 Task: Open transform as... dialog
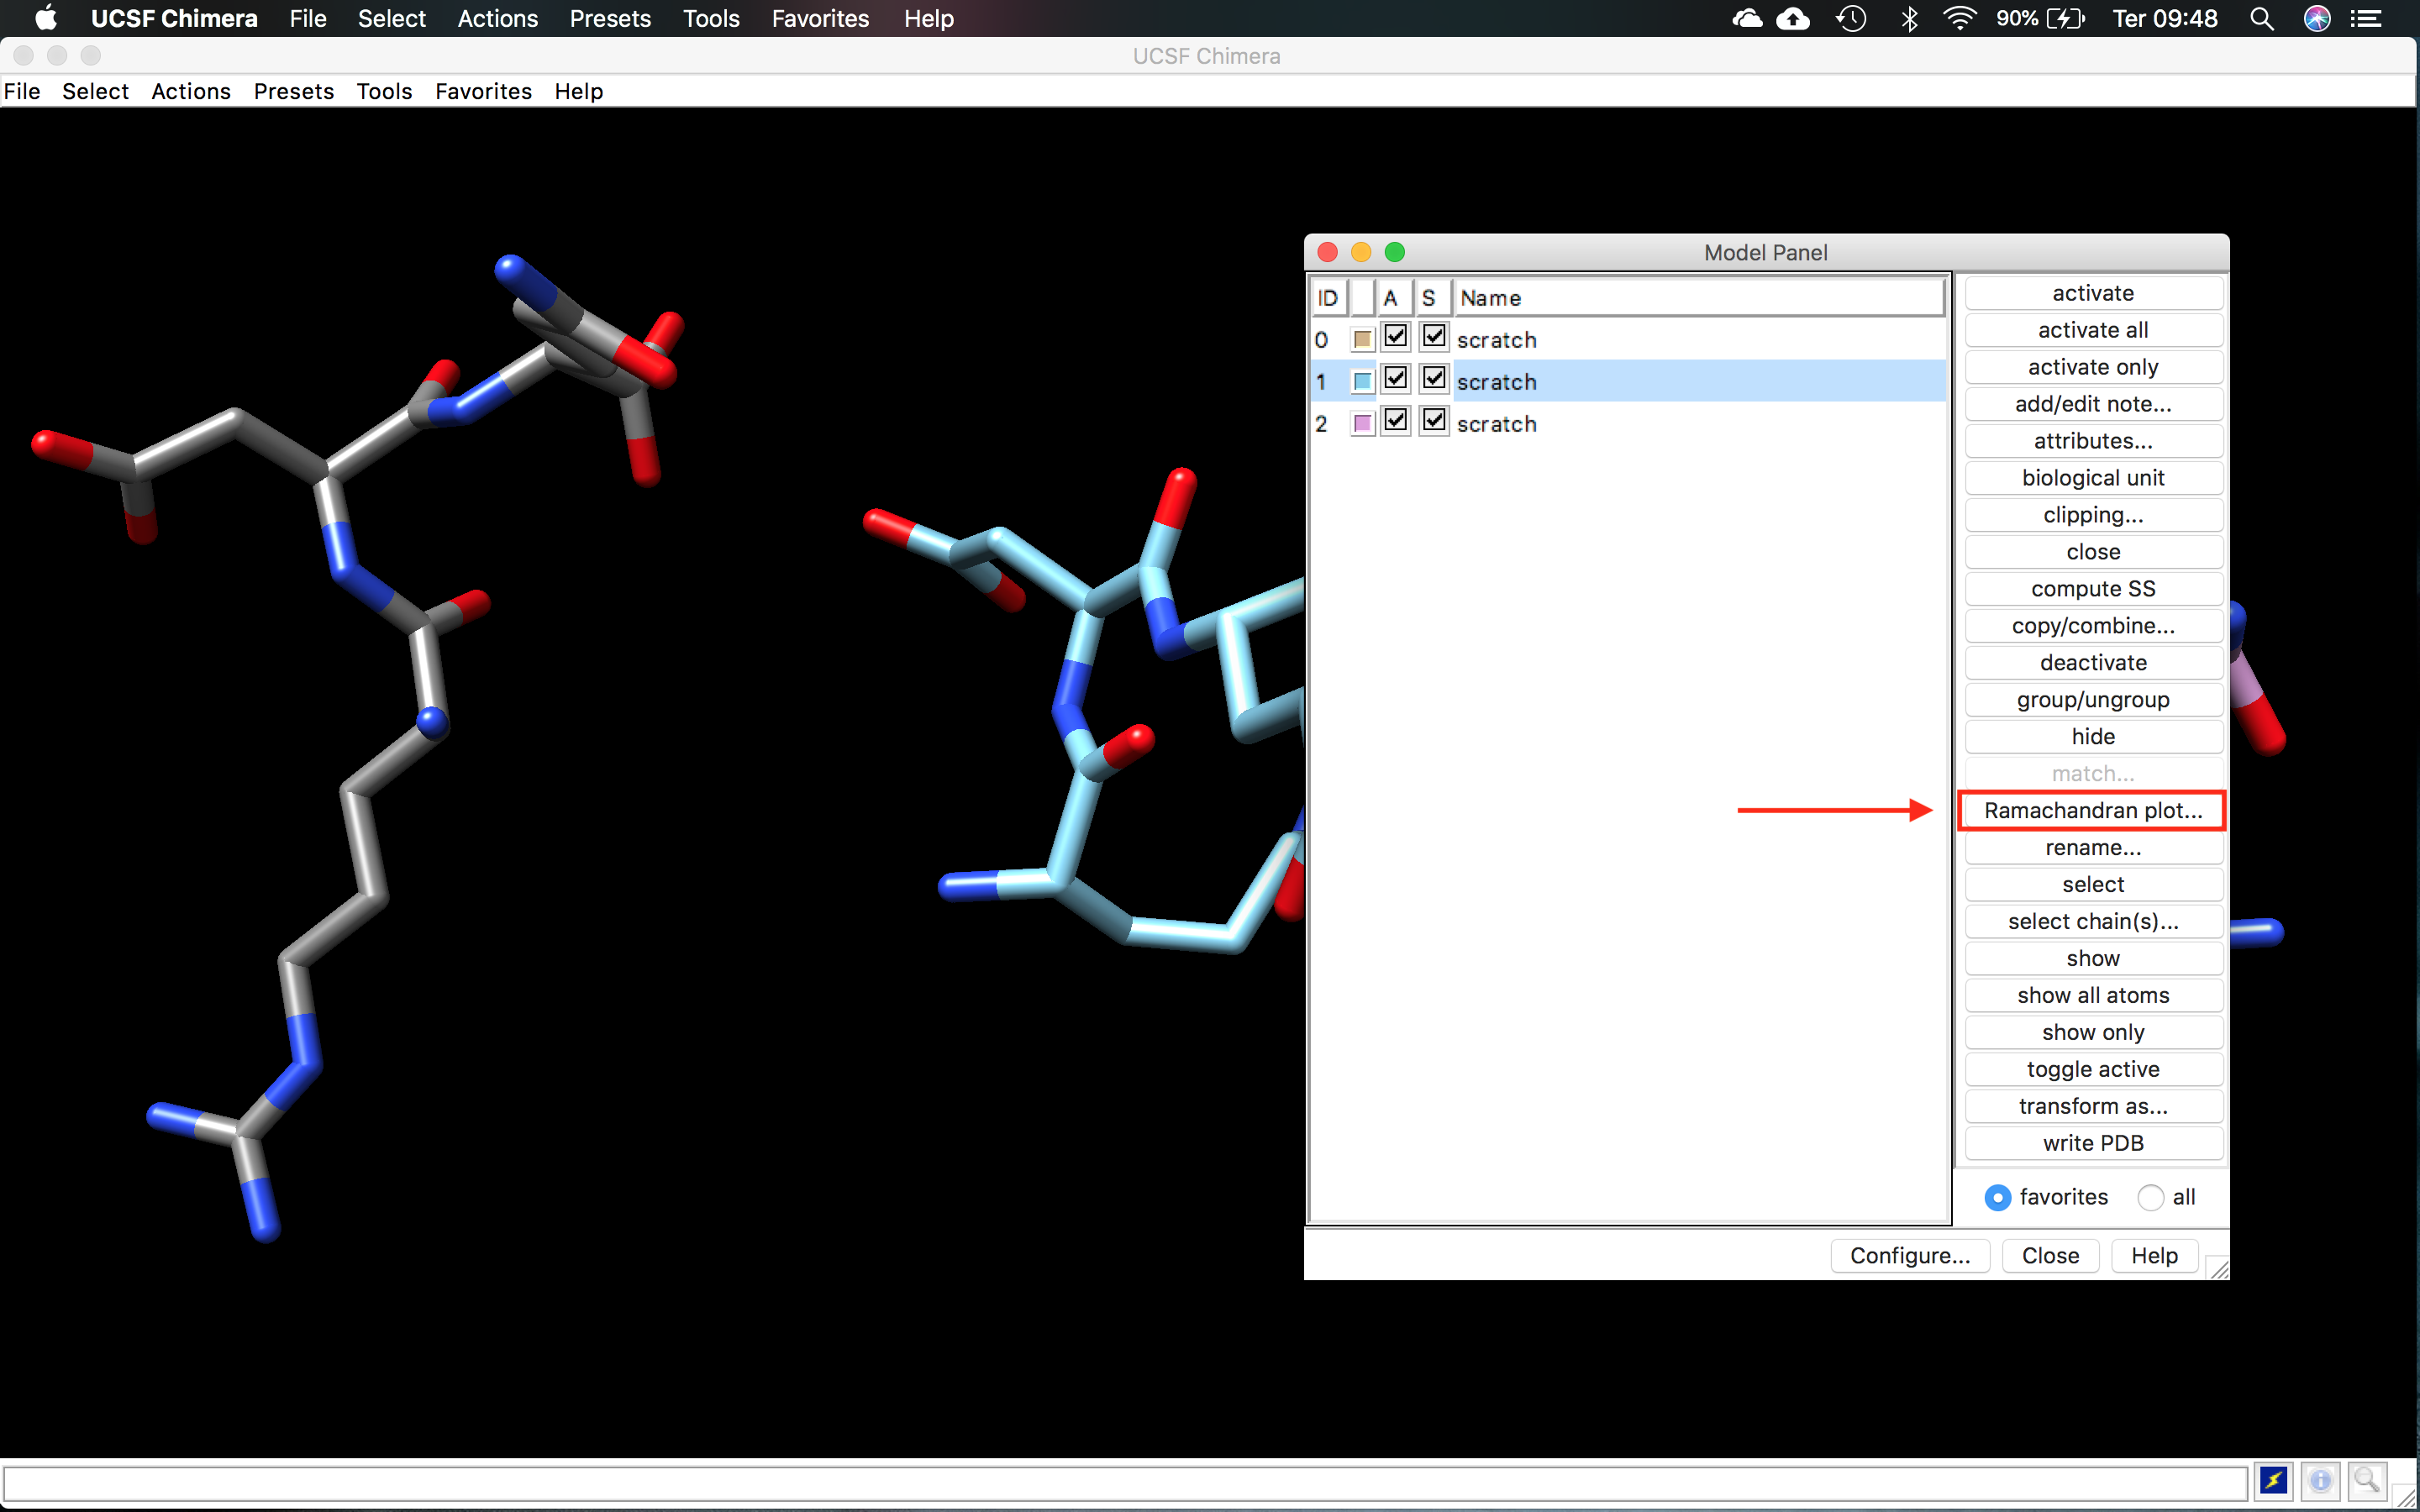pos(2093,1107)
